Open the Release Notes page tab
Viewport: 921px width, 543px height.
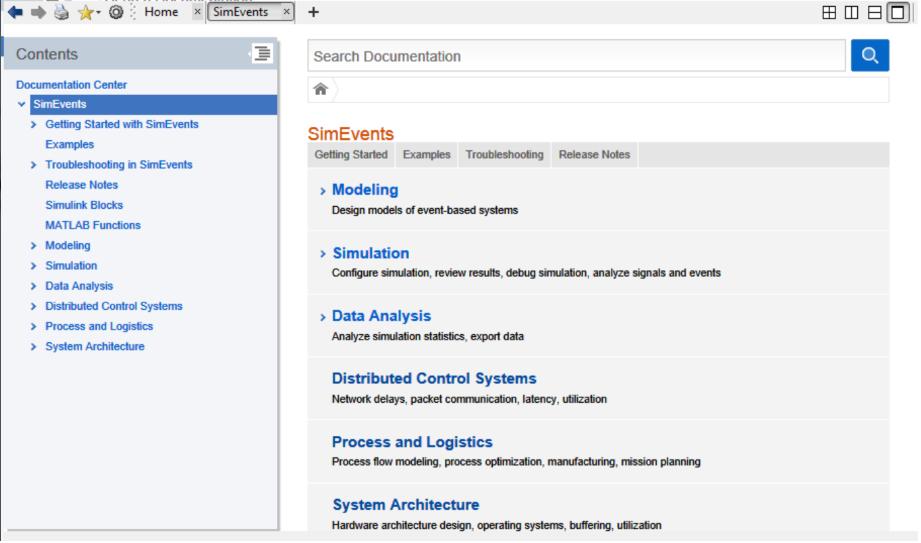click(594, 155)
